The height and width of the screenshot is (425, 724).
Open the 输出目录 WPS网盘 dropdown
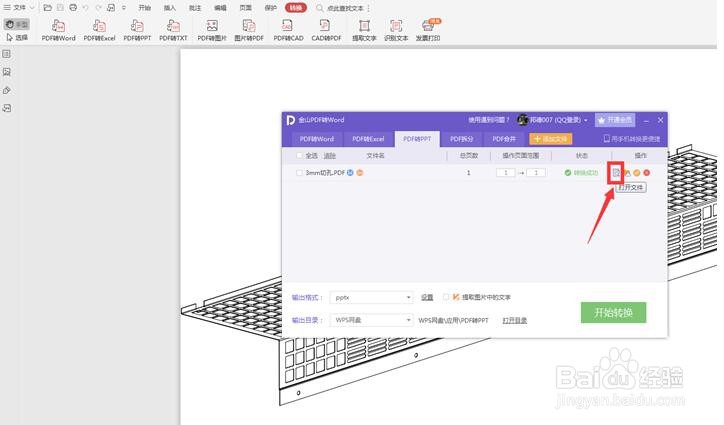(372, 320)
